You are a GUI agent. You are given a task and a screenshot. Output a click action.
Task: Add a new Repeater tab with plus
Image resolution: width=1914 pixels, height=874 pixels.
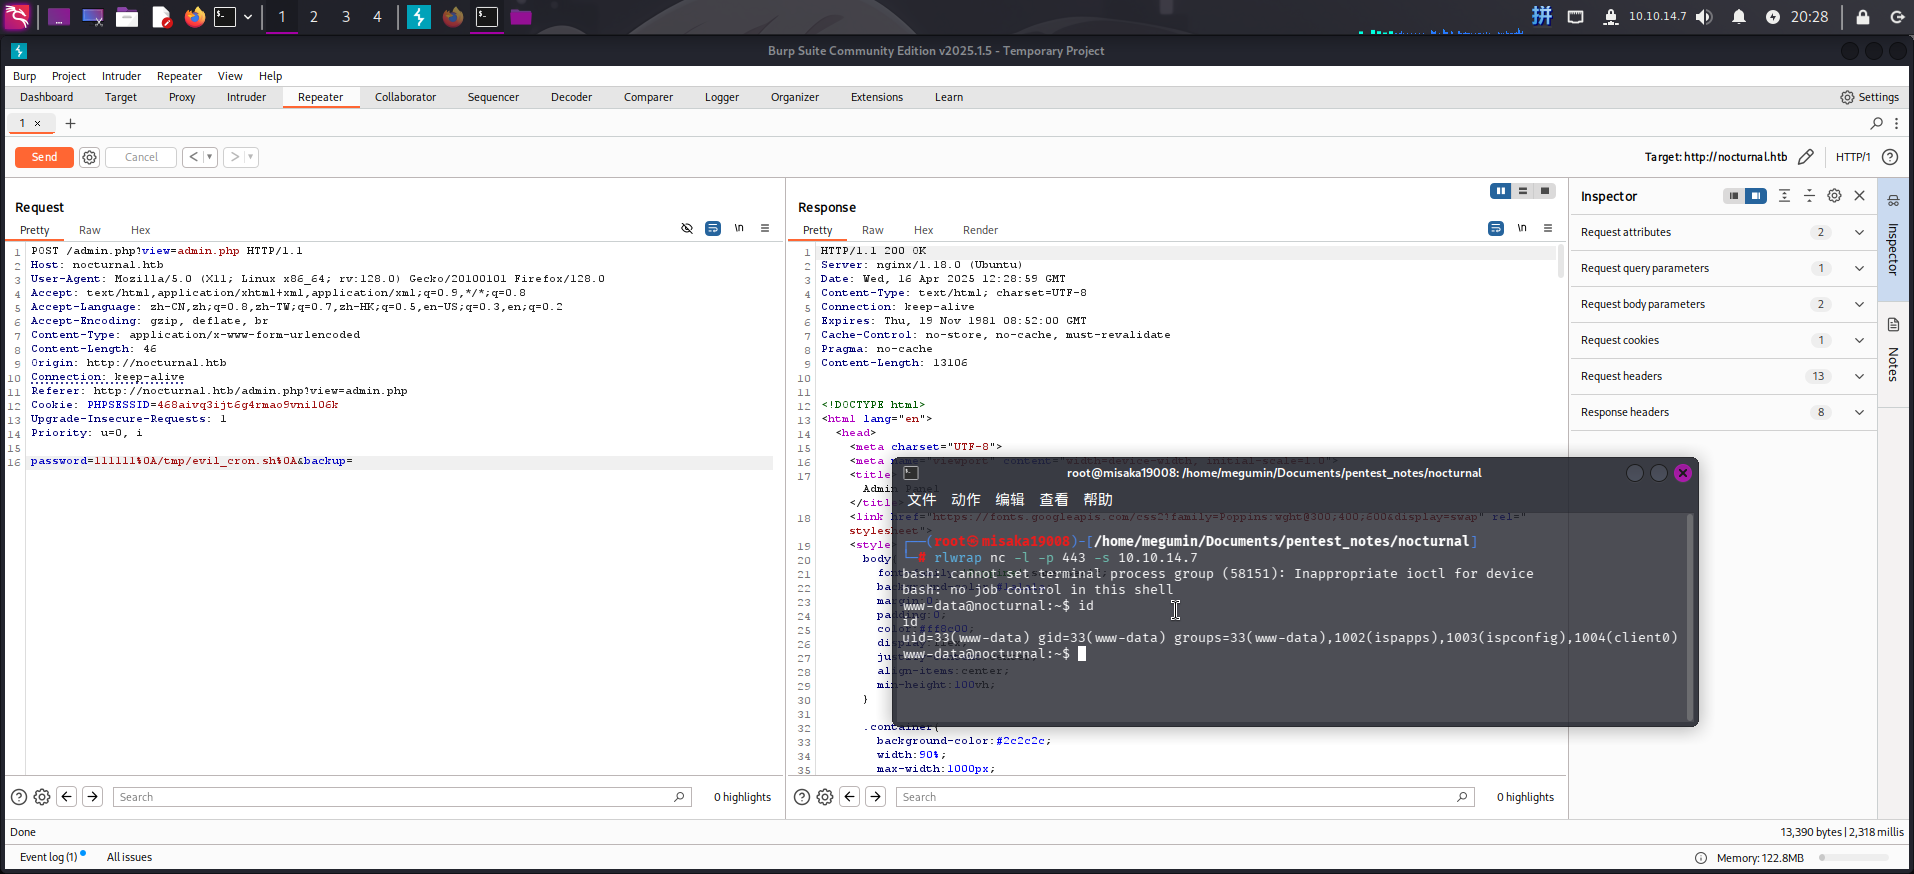pyautogui.click(x=70, y=123)
